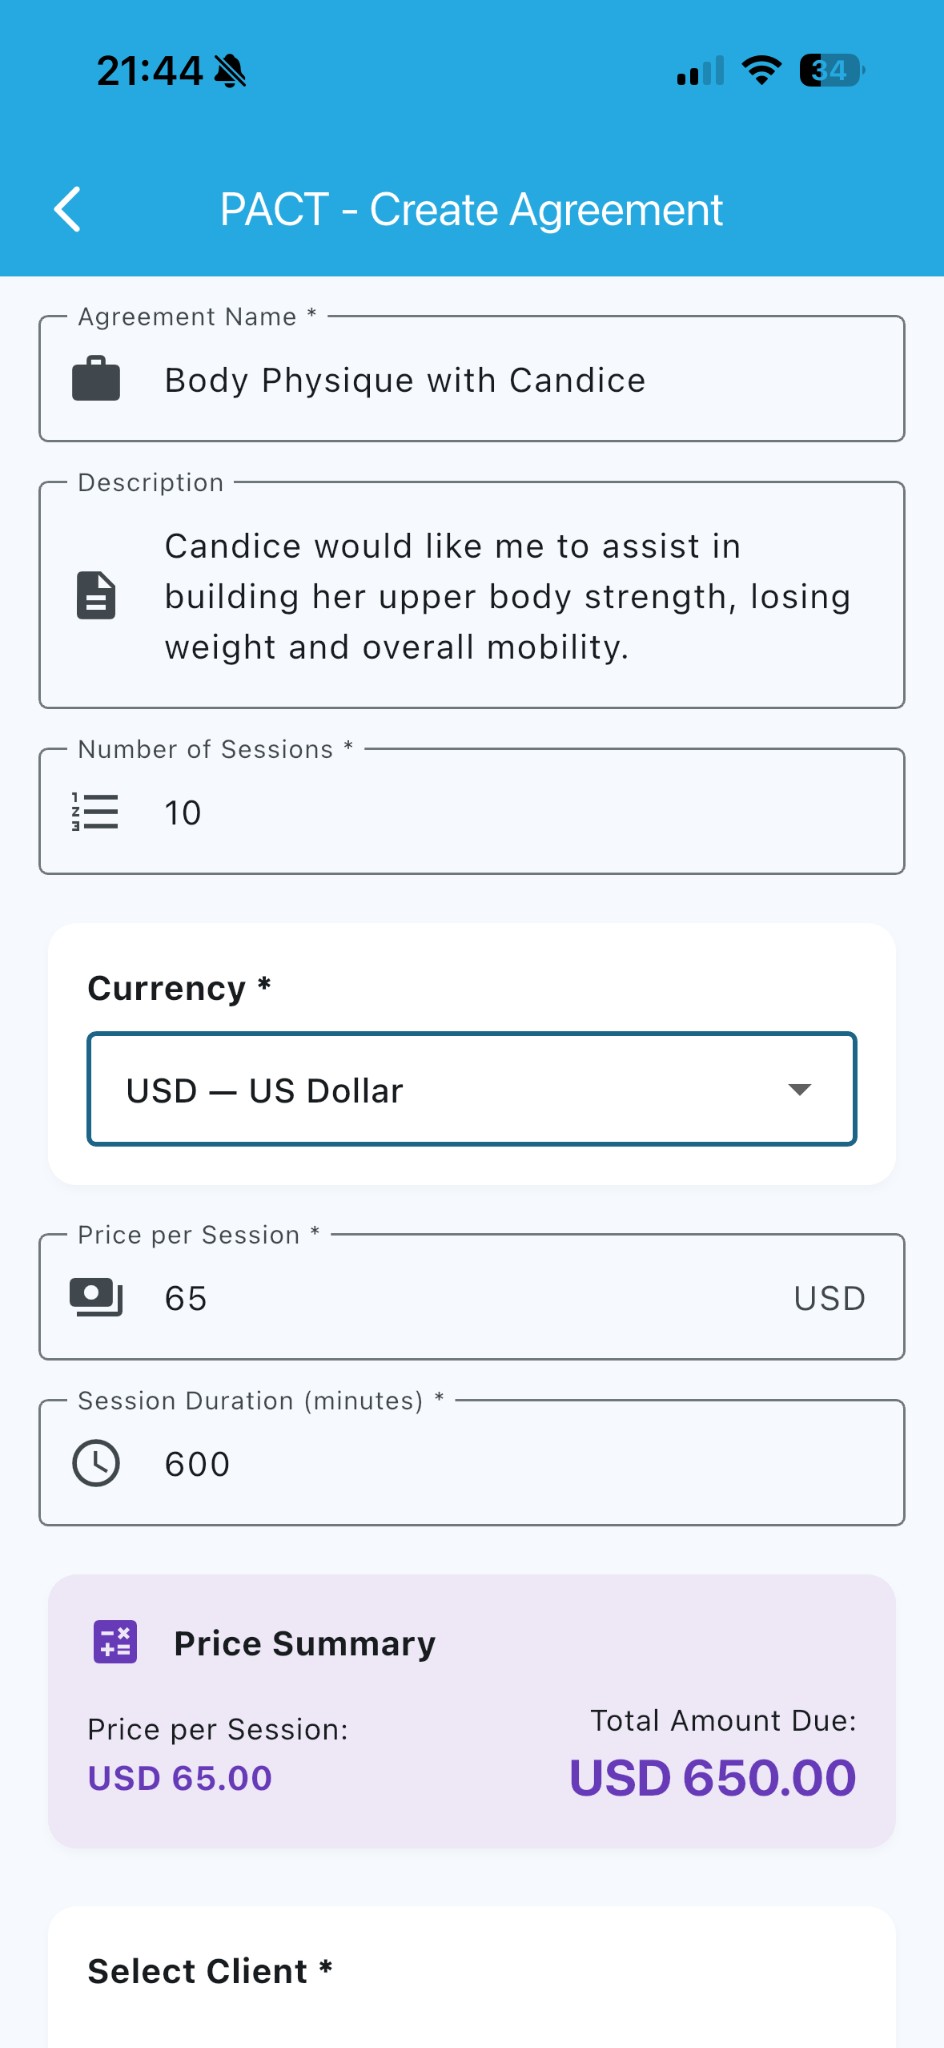944x2048 pixels.
Task: Tap the Price Summary heading
Action: click(304, 1644)
